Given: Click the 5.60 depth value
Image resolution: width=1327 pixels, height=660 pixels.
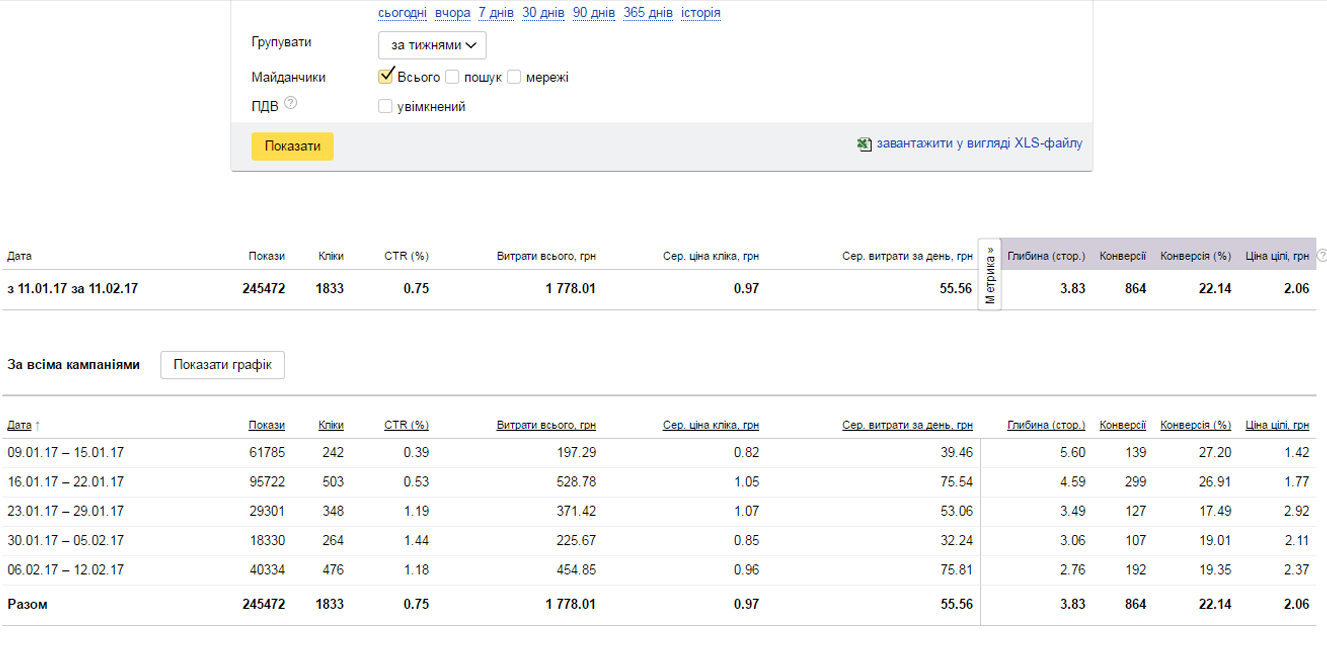Looking at the screenshot, I should (x=1072, y=453).
